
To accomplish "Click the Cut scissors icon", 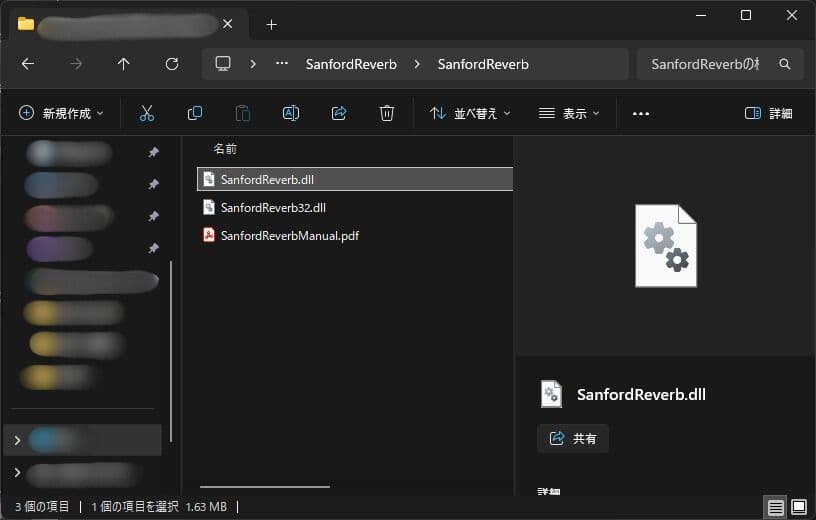I will 147,114.
